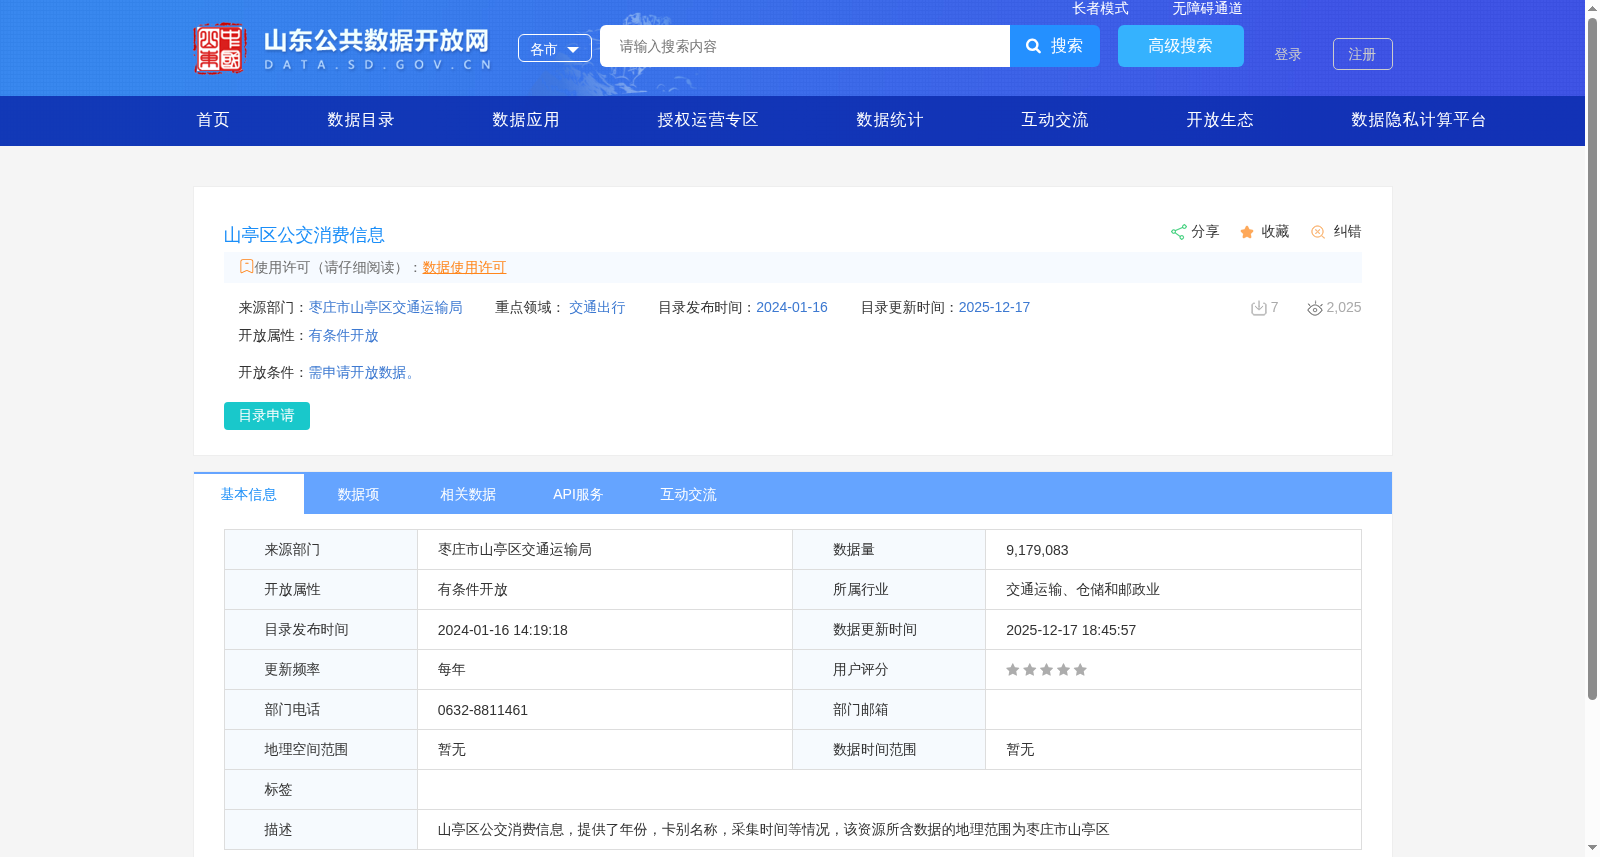1600x857 pixels.
Task: Click the 登录 login link
Action: [1288, 54]
